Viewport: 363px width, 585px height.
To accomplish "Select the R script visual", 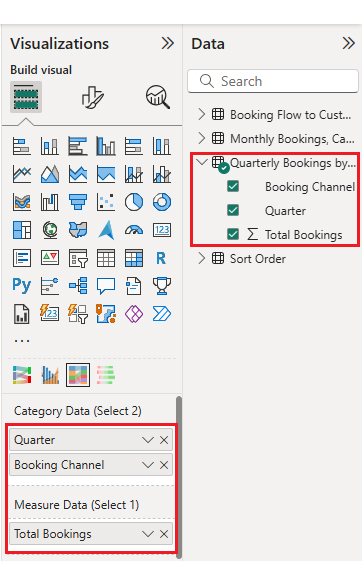I will click(162, 258).
